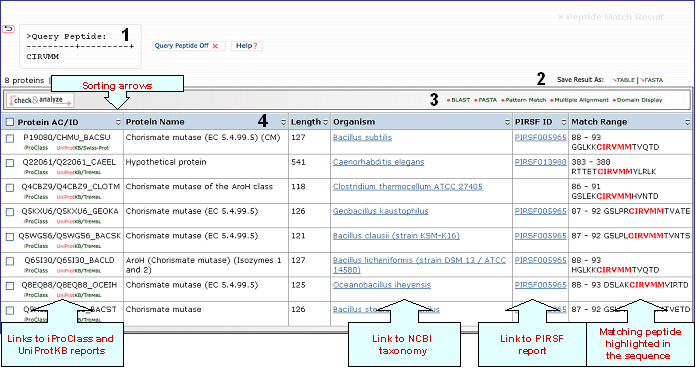Open iProClass report for Q22061
The image size is (696, 368).
click(x=36, y=172)
